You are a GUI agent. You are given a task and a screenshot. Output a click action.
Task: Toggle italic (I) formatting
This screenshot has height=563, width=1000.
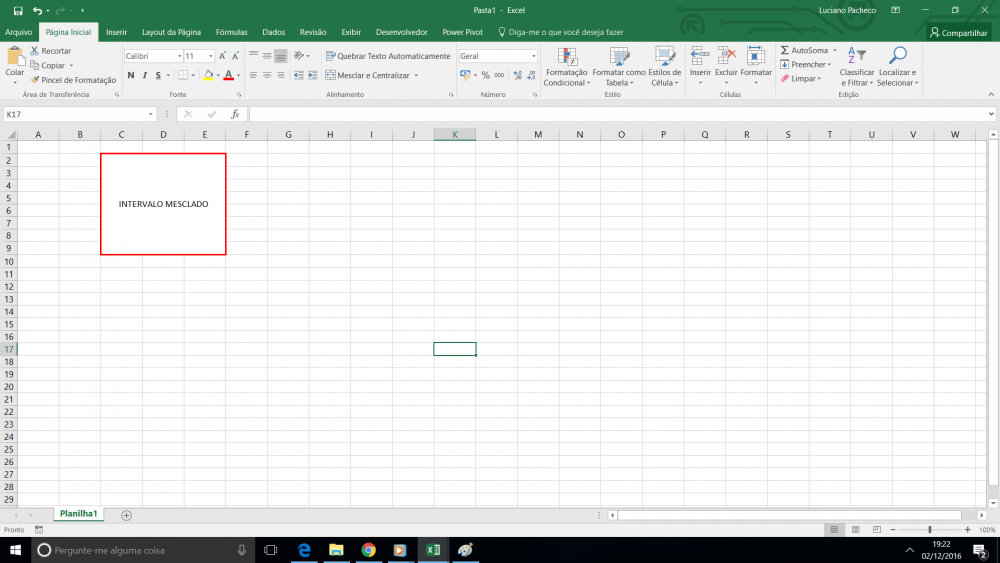(144, 75)
